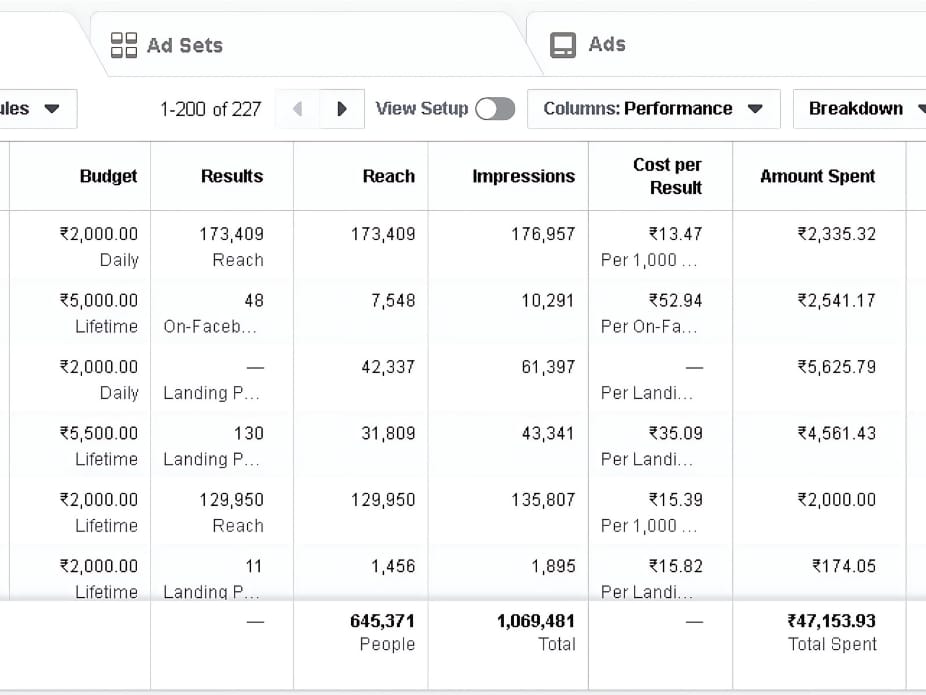This screenshot has height=695, width=926.
Task: Click the results value 48
Action: coord(254,301)
